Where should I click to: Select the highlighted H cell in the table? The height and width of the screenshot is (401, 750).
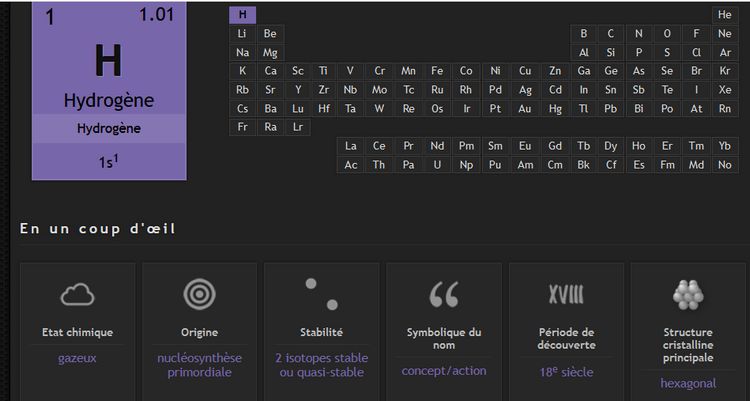[243, 15]
